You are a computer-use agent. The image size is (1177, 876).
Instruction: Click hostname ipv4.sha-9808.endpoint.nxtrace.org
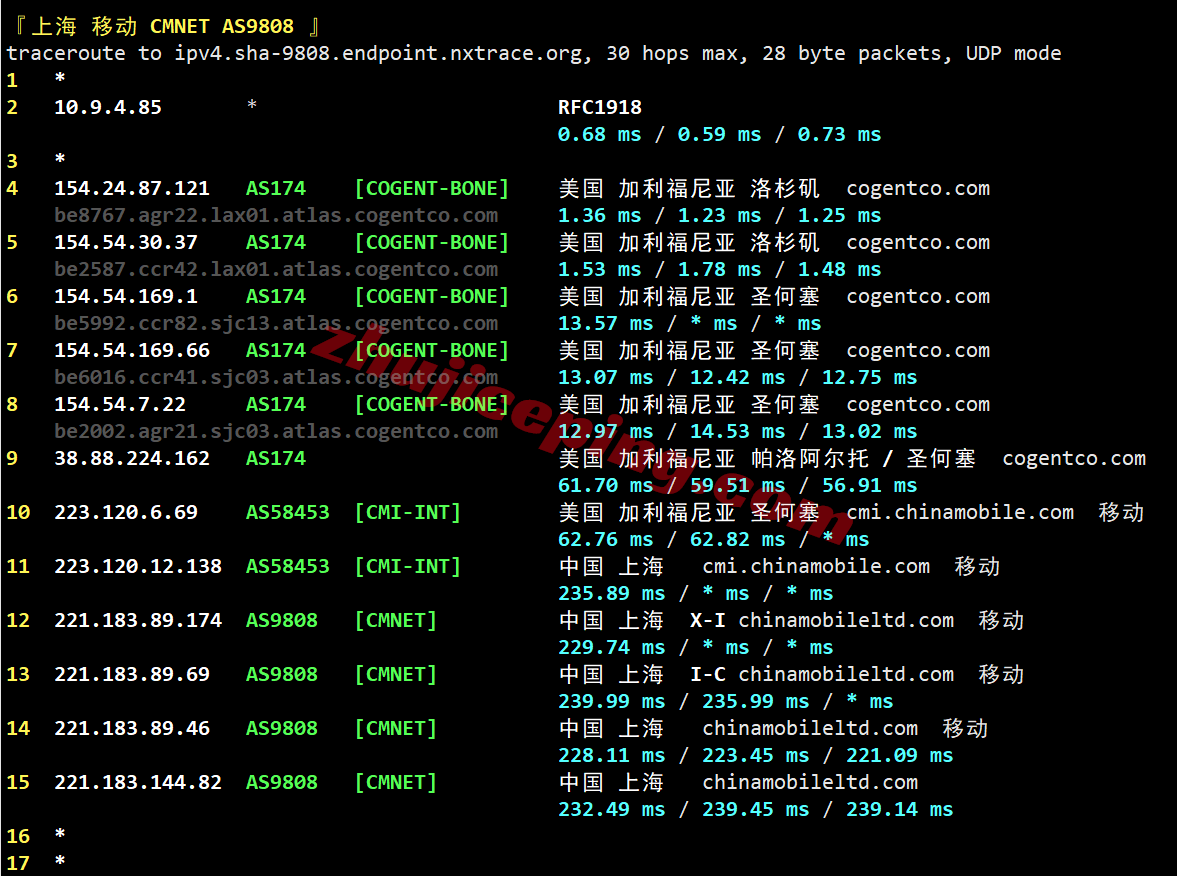378,53
